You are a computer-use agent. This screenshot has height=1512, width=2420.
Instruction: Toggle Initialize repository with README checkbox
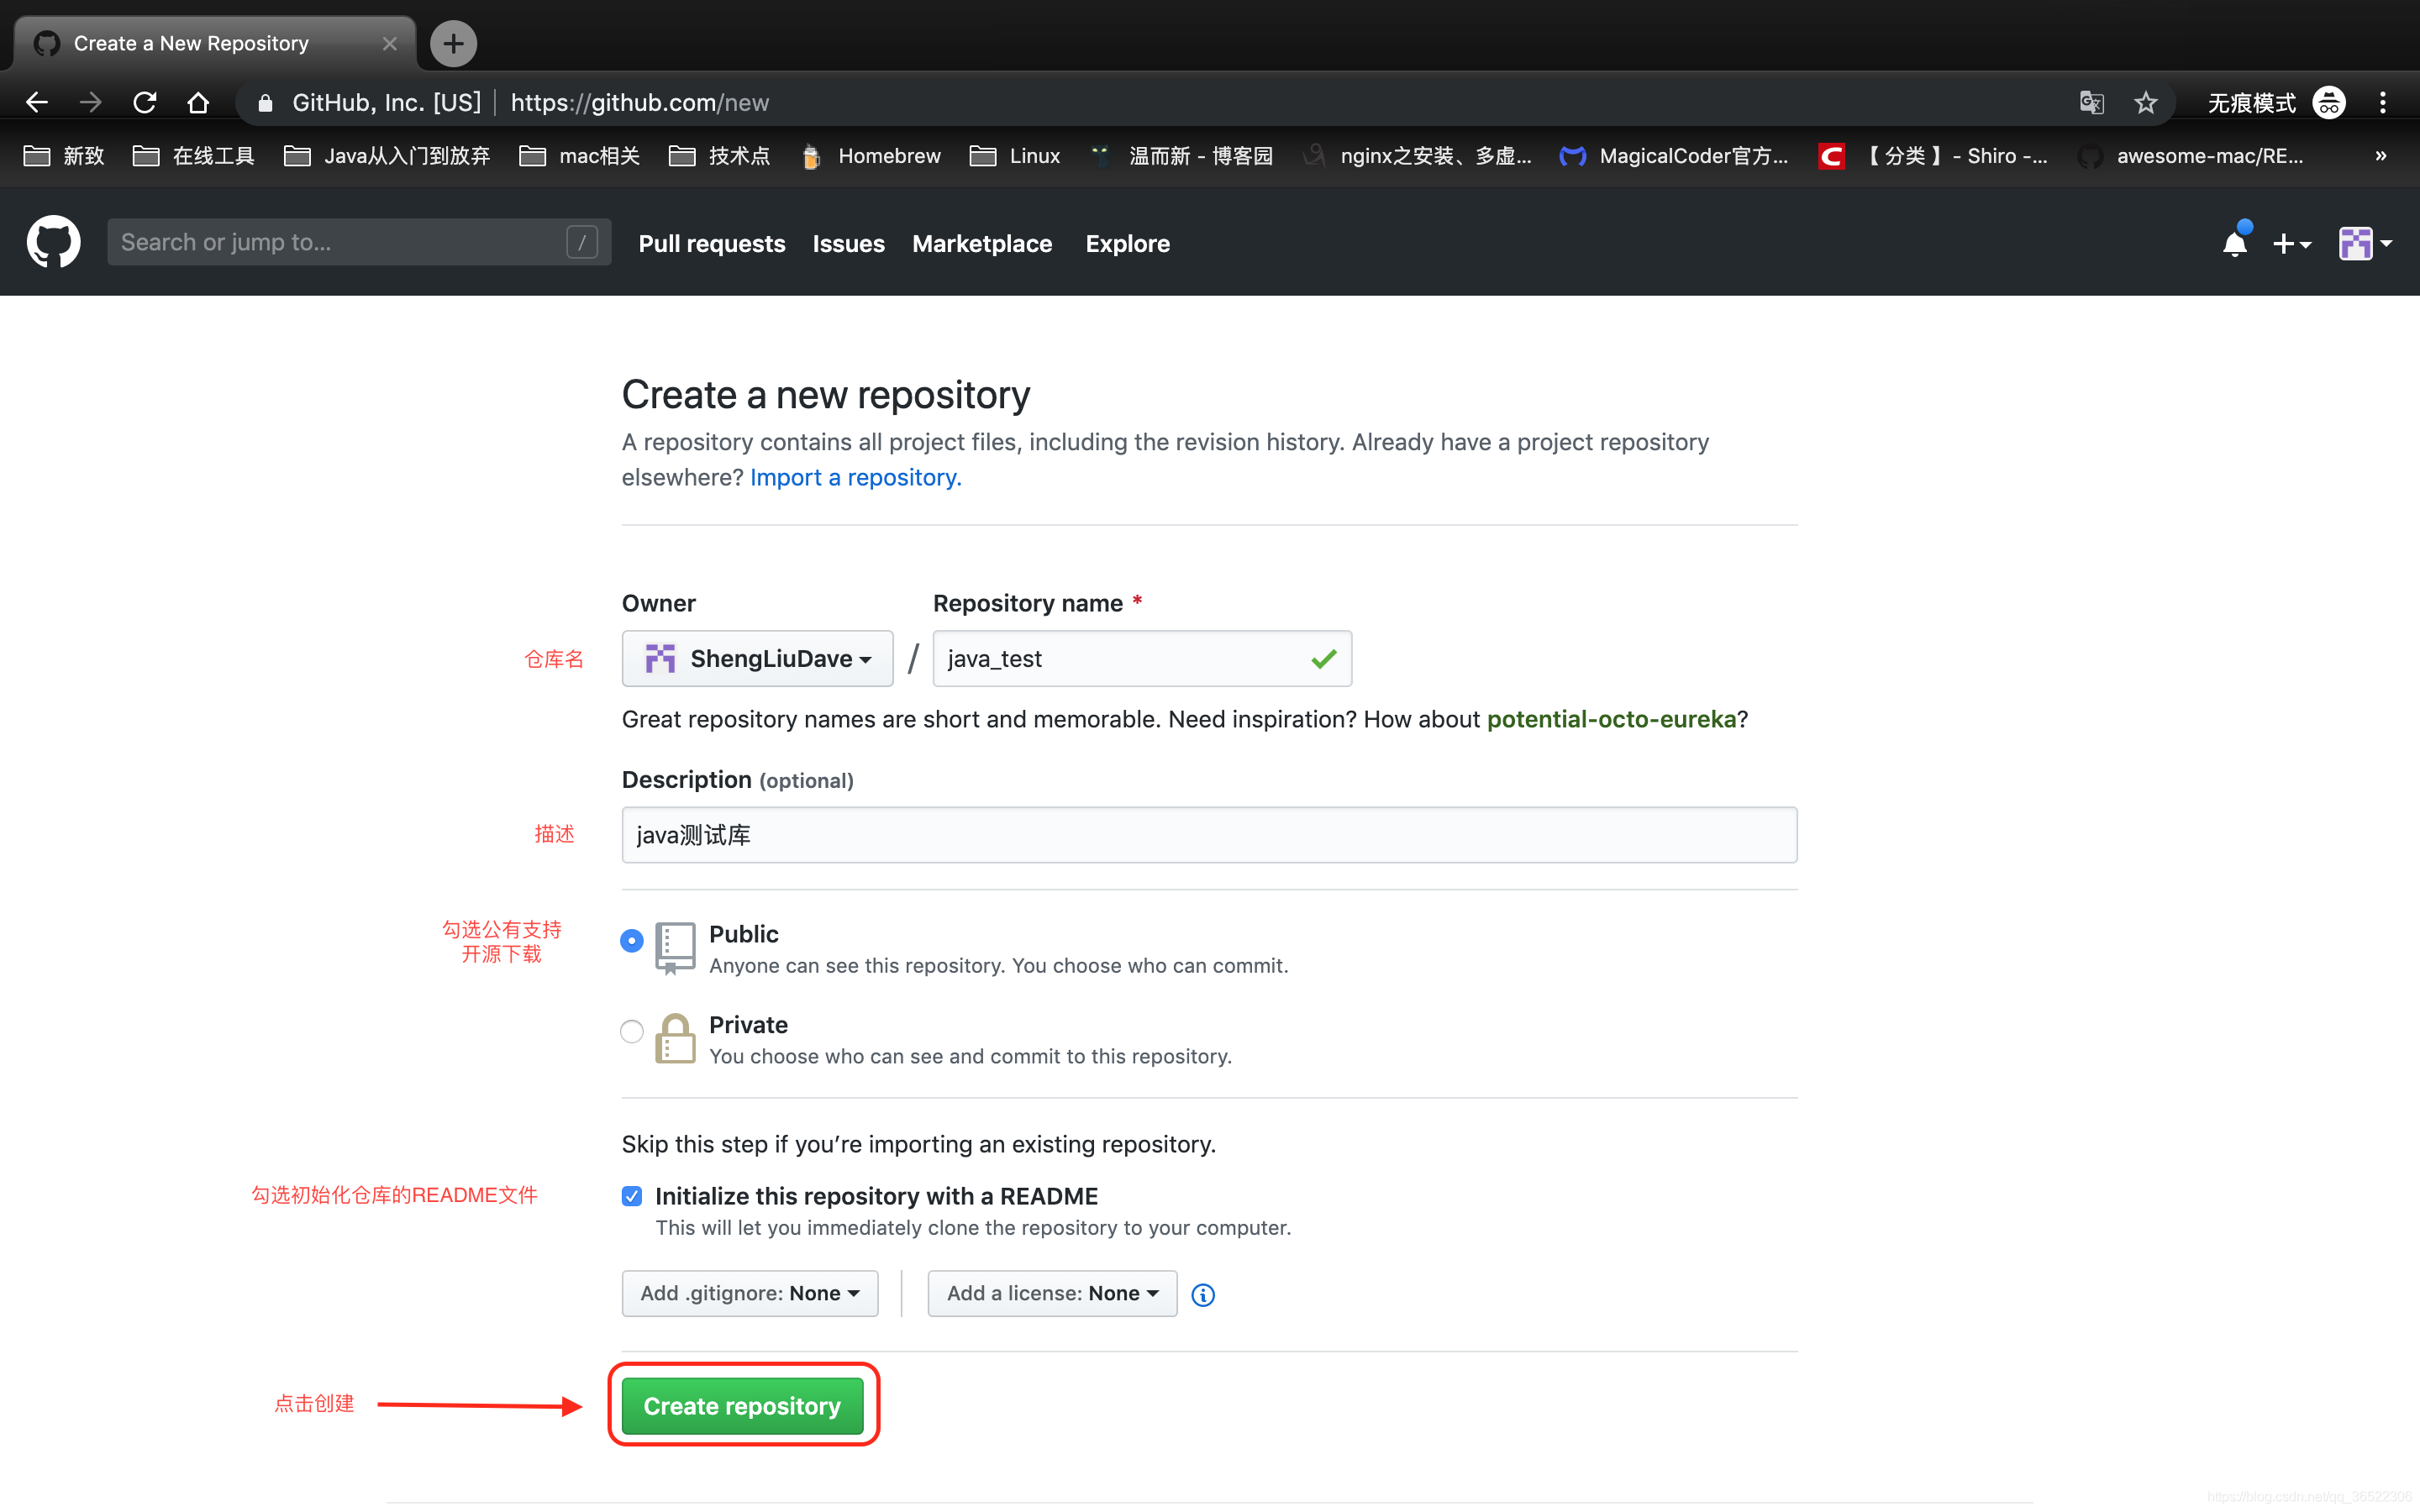[x=631, y=1195]
